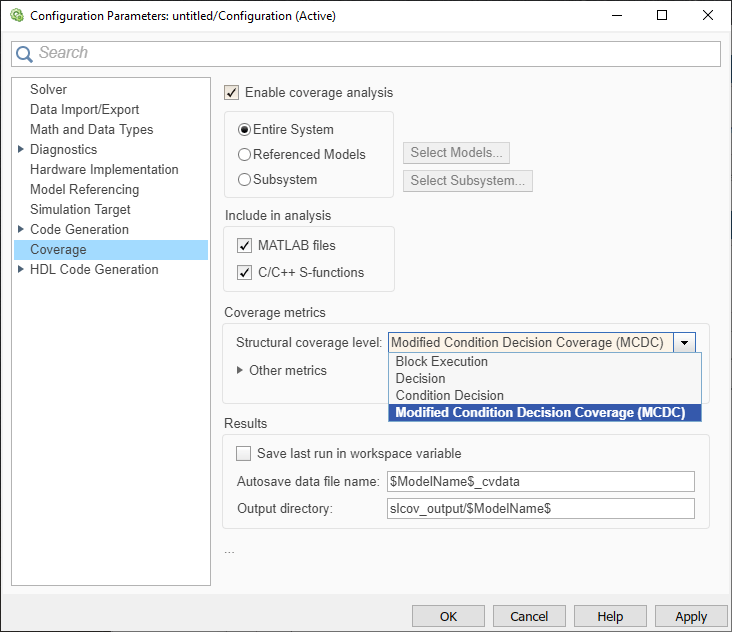
Task: Click the Output directory text field
Action: pos(540,509)
